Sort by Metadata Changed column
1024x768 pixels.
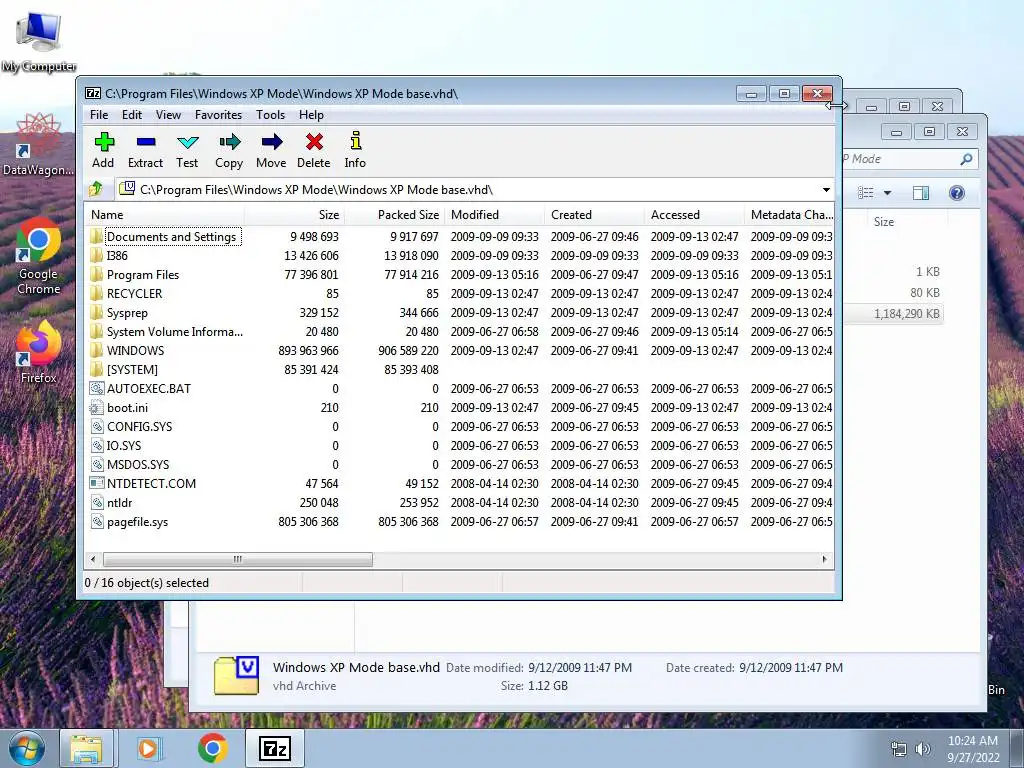tap(790, 215)
